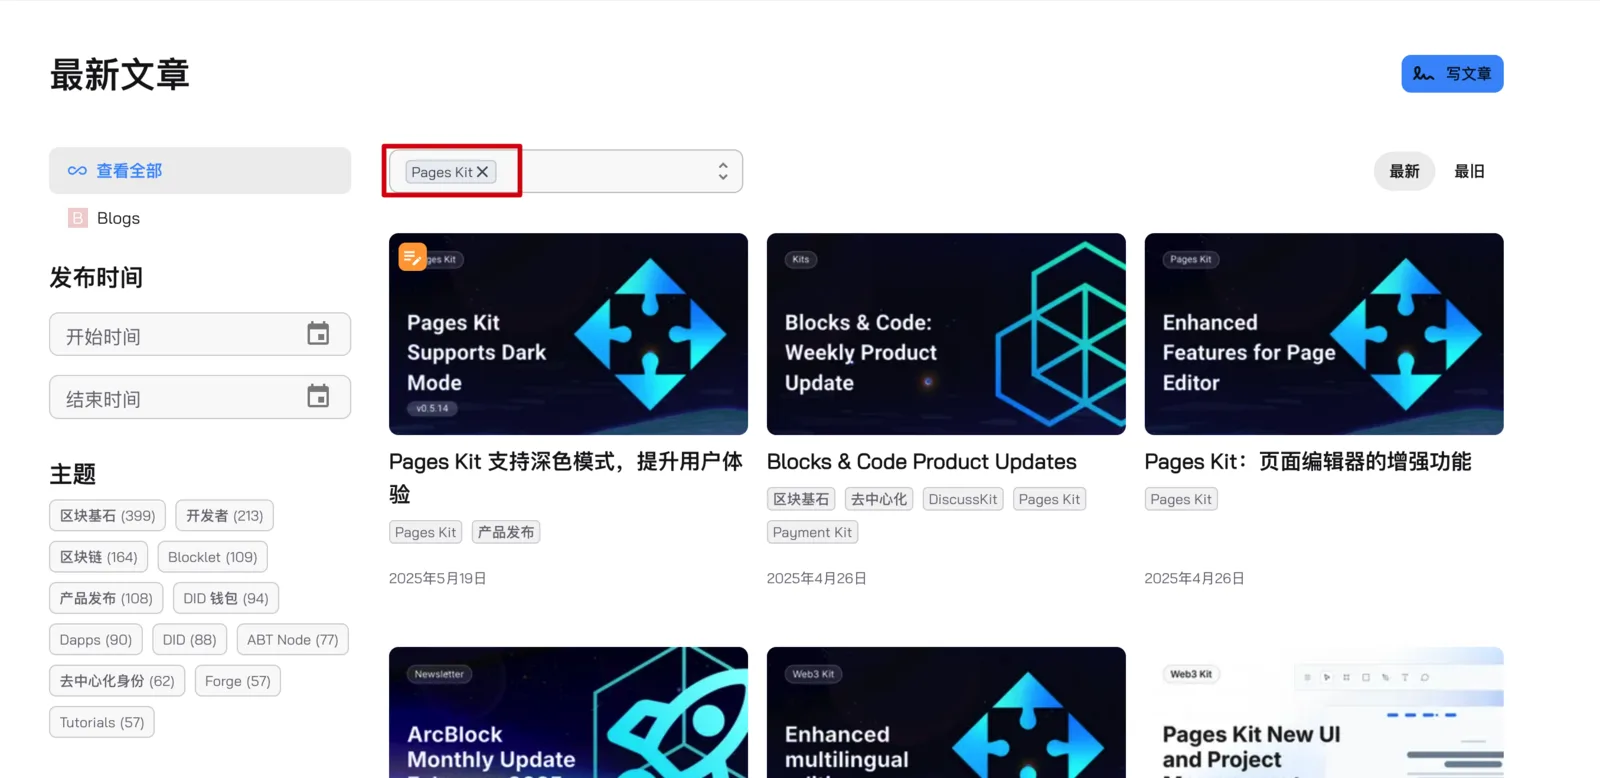Viewport: 1600px width, 778px height.
Task: Open the Enhanced Features for Page Editor thumbnail
Action: click(1324, 334)
